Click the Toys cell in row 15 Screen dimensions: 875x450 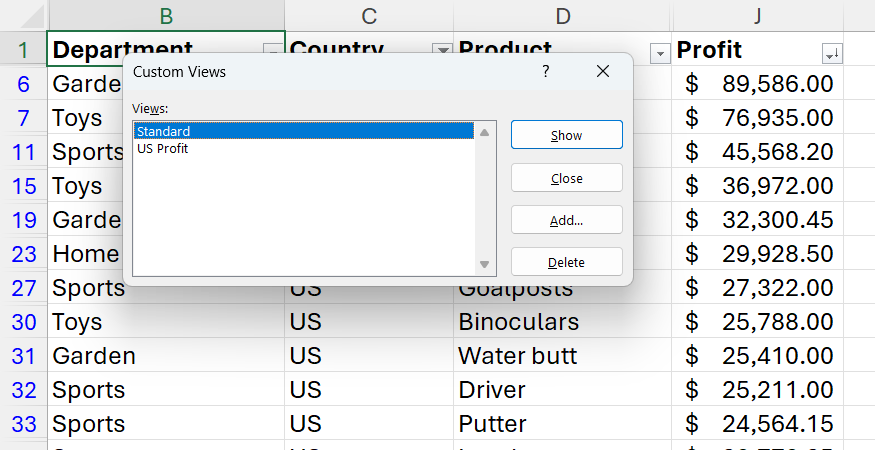point(85,186)
